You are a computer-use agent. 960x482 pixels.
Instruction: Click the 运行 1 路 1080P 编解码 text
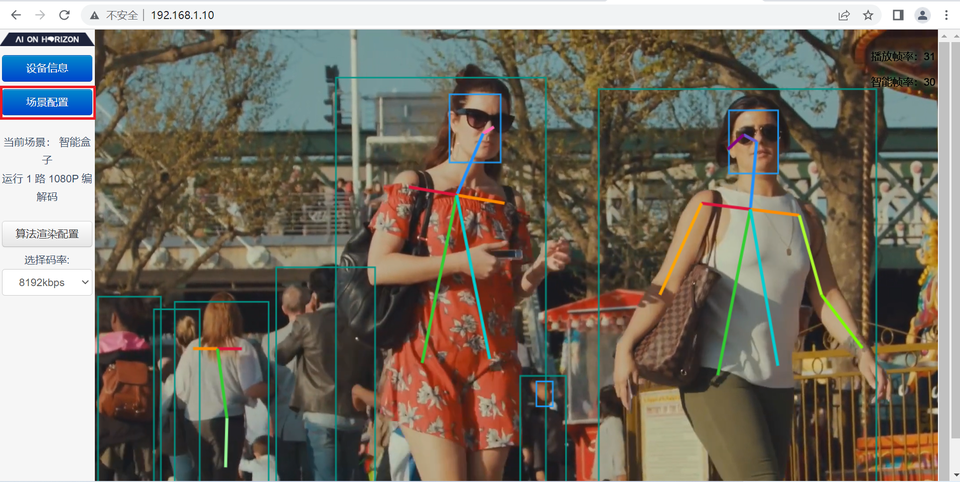click(x=47, y=188)
